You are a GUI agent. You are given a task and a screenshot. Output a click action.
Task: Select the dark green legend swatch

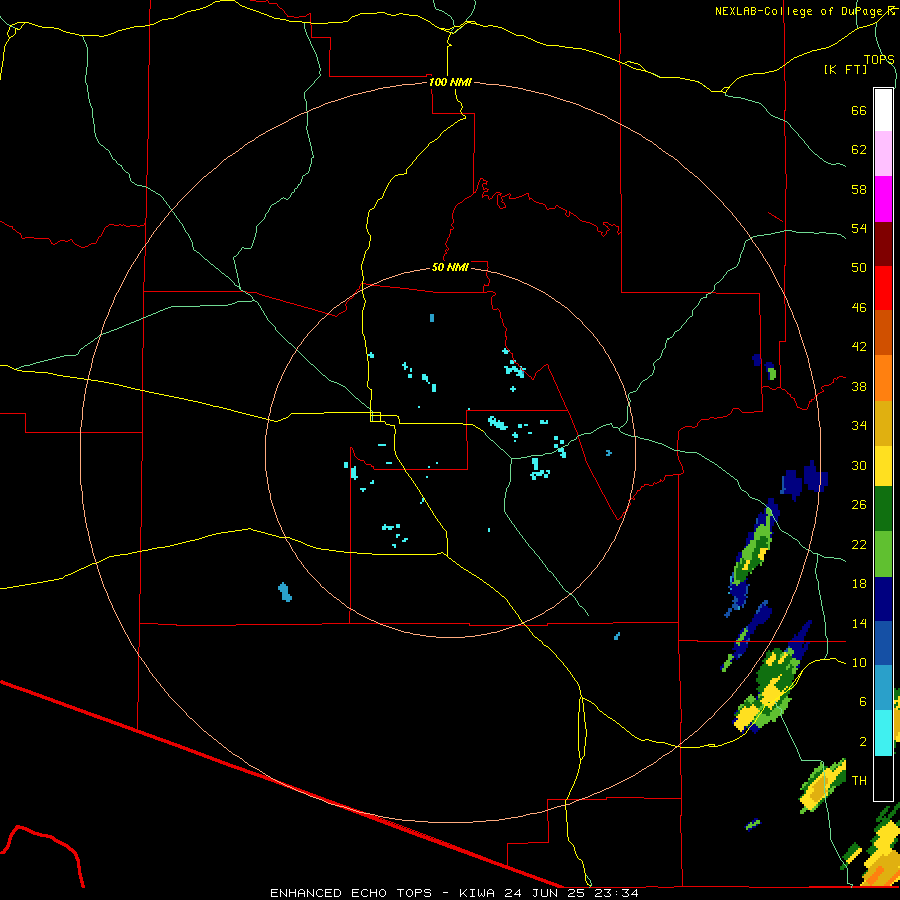pos(883,509)
